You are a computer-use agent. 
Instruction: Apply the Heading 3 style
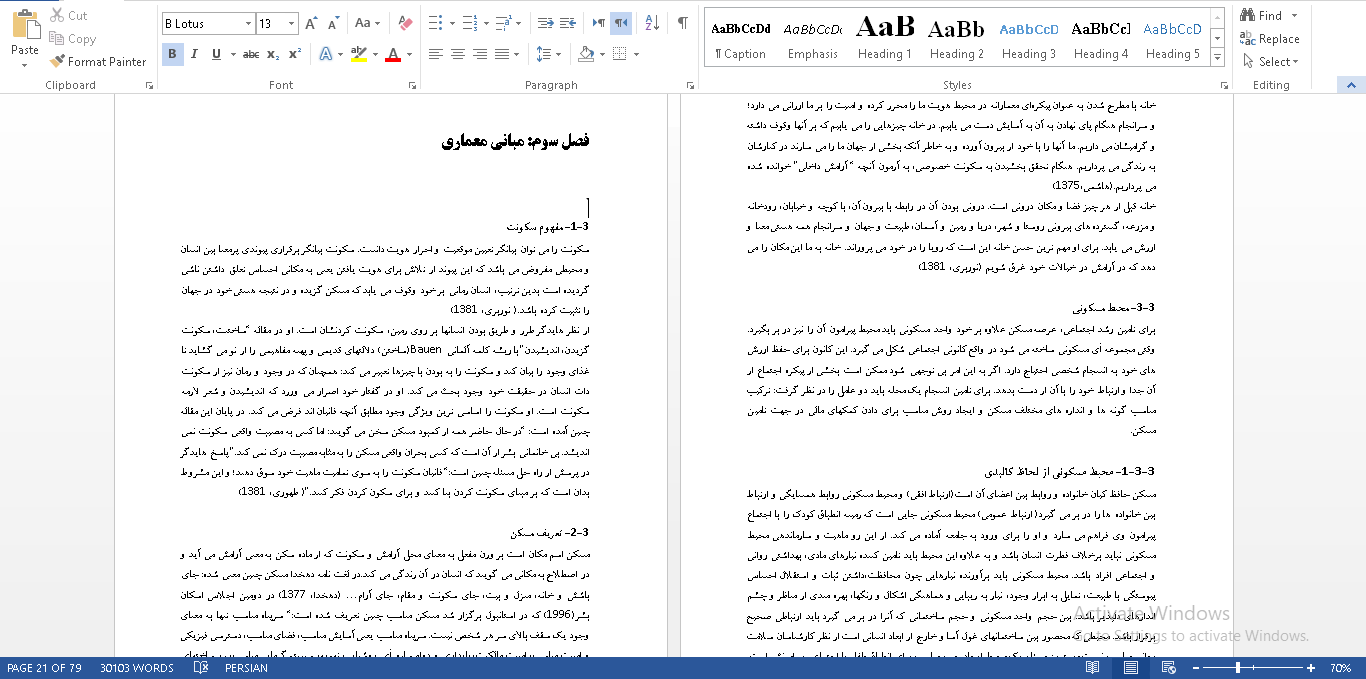[1029, 40]
